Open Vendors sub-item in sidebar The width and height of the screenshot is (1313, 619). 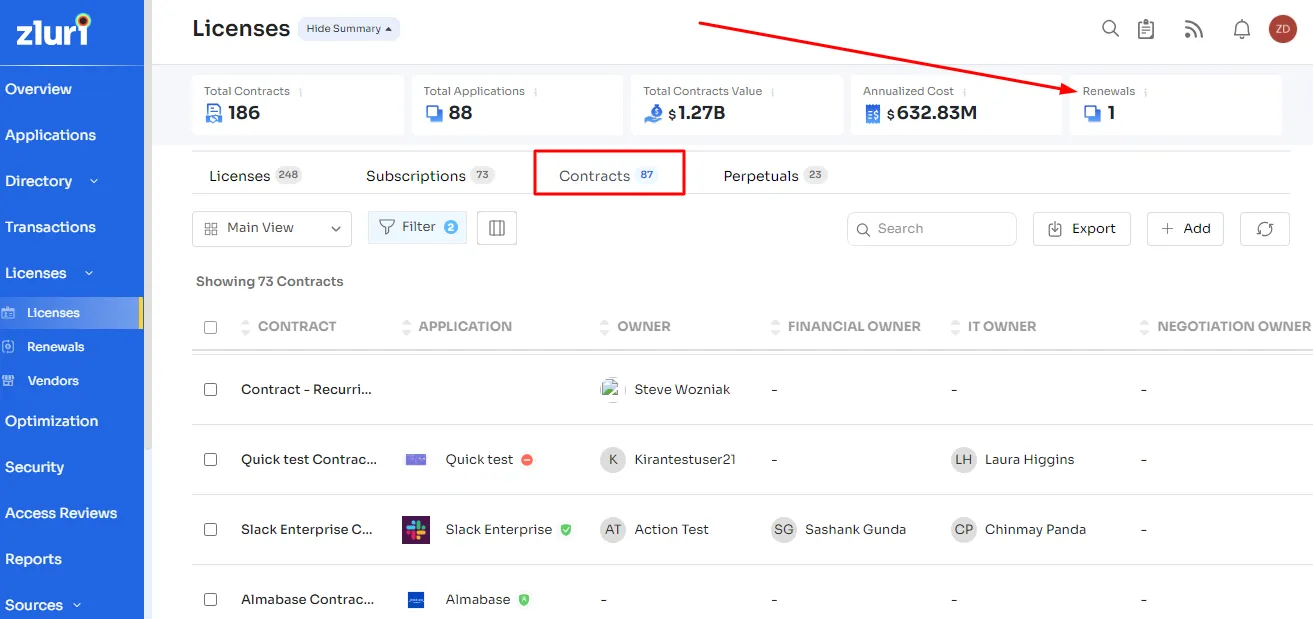coord(53,381)
